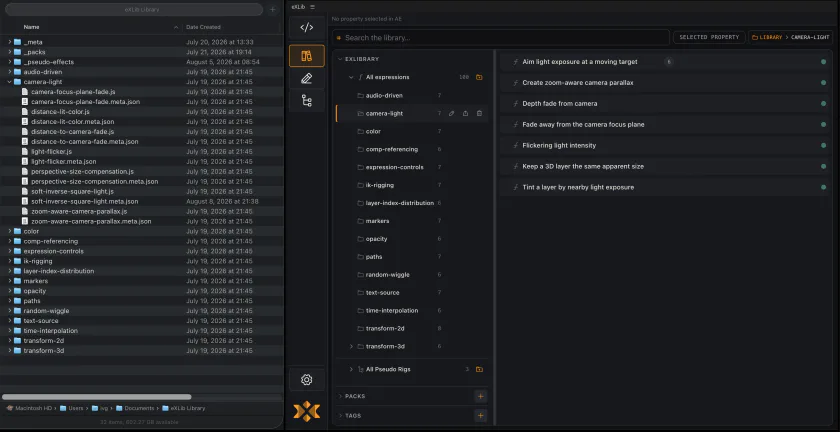840x432 pixels.
Task: Click the function icon of Depth fade from camera
Action: pyautogui.click(x=516, y=103)
